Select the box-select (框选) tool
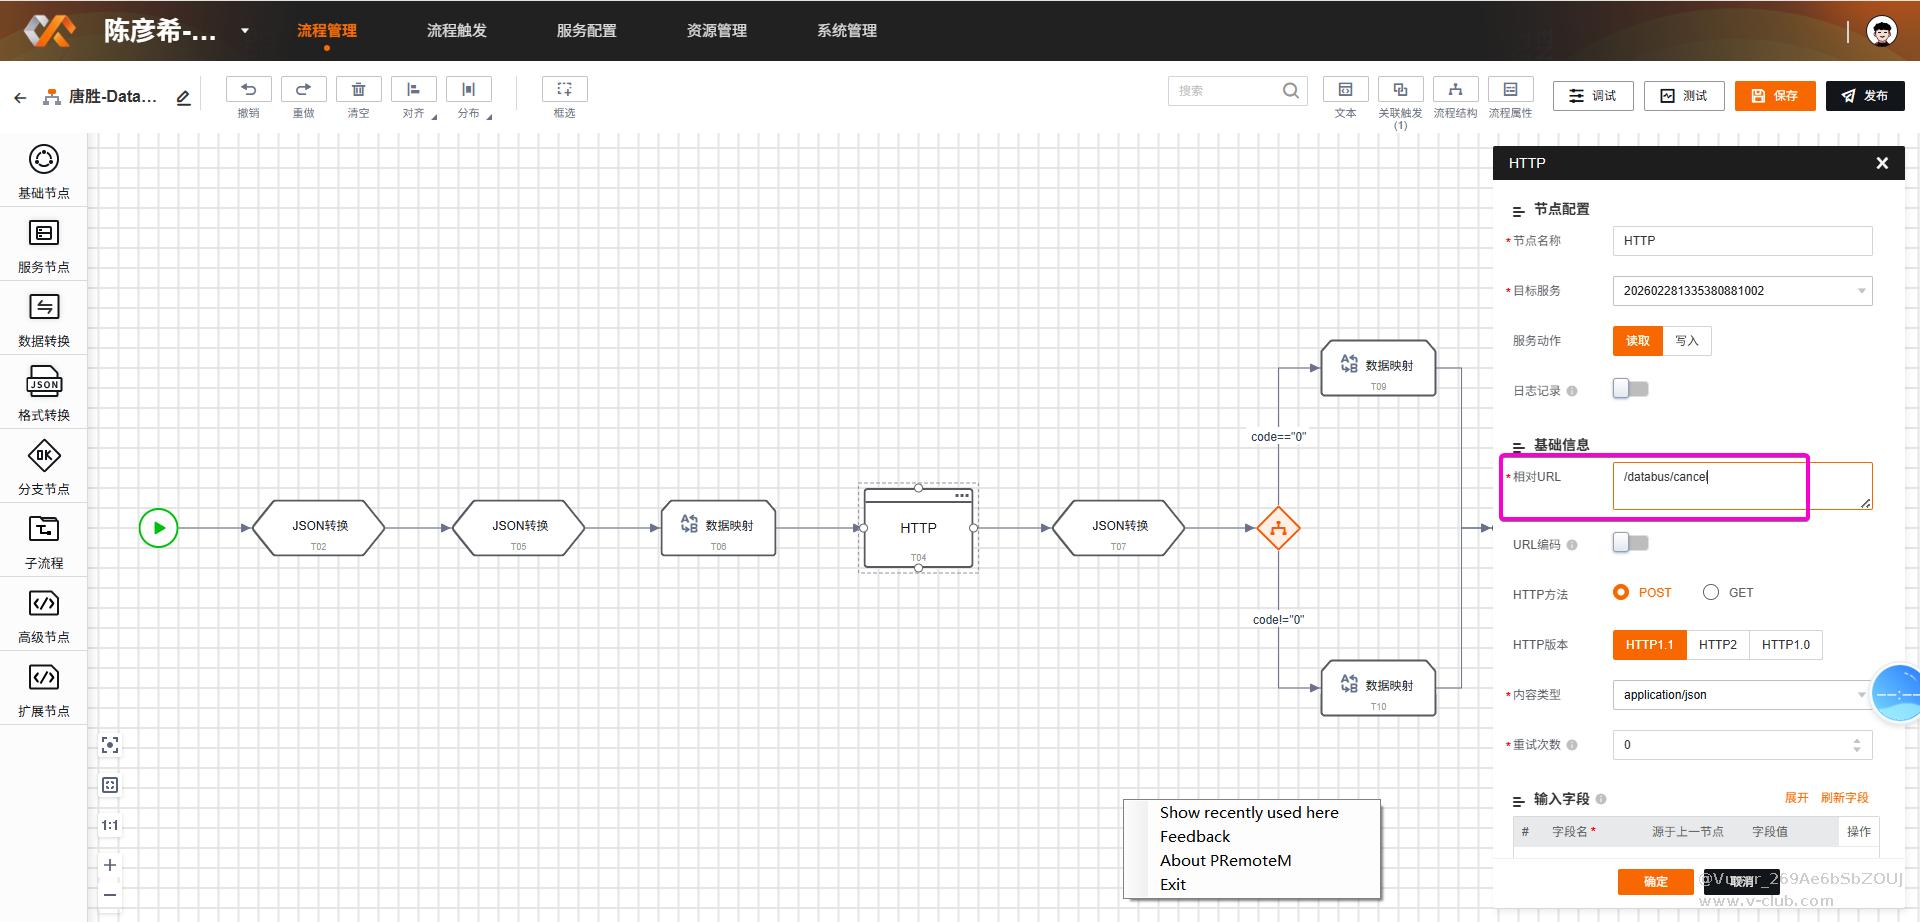Viewport: 1920px width, 922px height. tap(564, 90)
